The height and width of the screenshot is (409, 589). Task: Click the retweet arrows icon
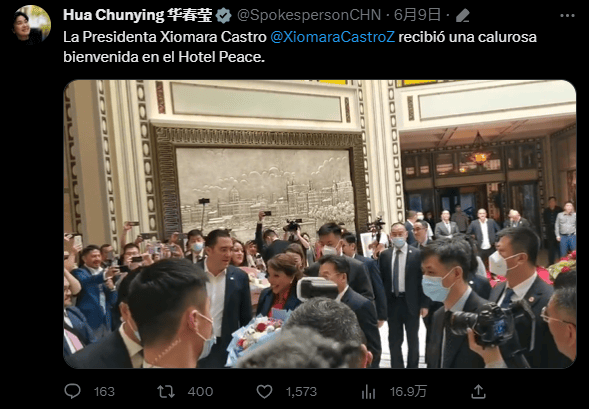(166, 392)
